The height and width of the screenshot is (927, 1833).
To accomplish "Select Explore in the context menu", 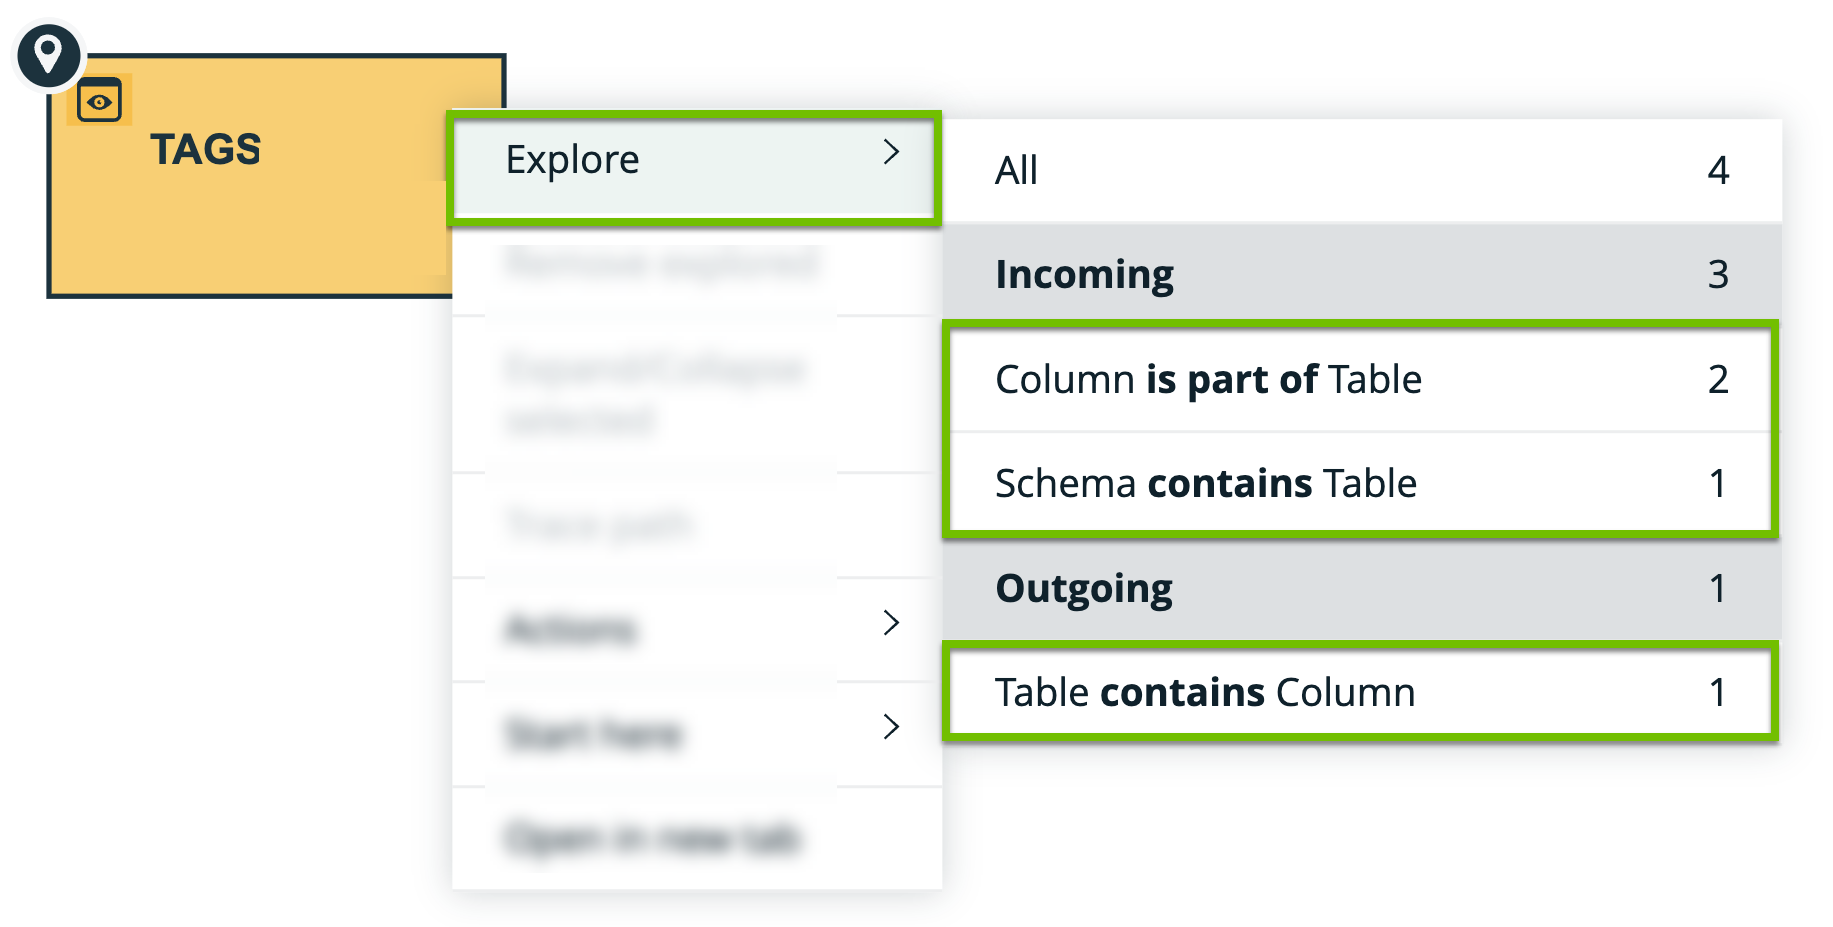I will pos(573,158).
